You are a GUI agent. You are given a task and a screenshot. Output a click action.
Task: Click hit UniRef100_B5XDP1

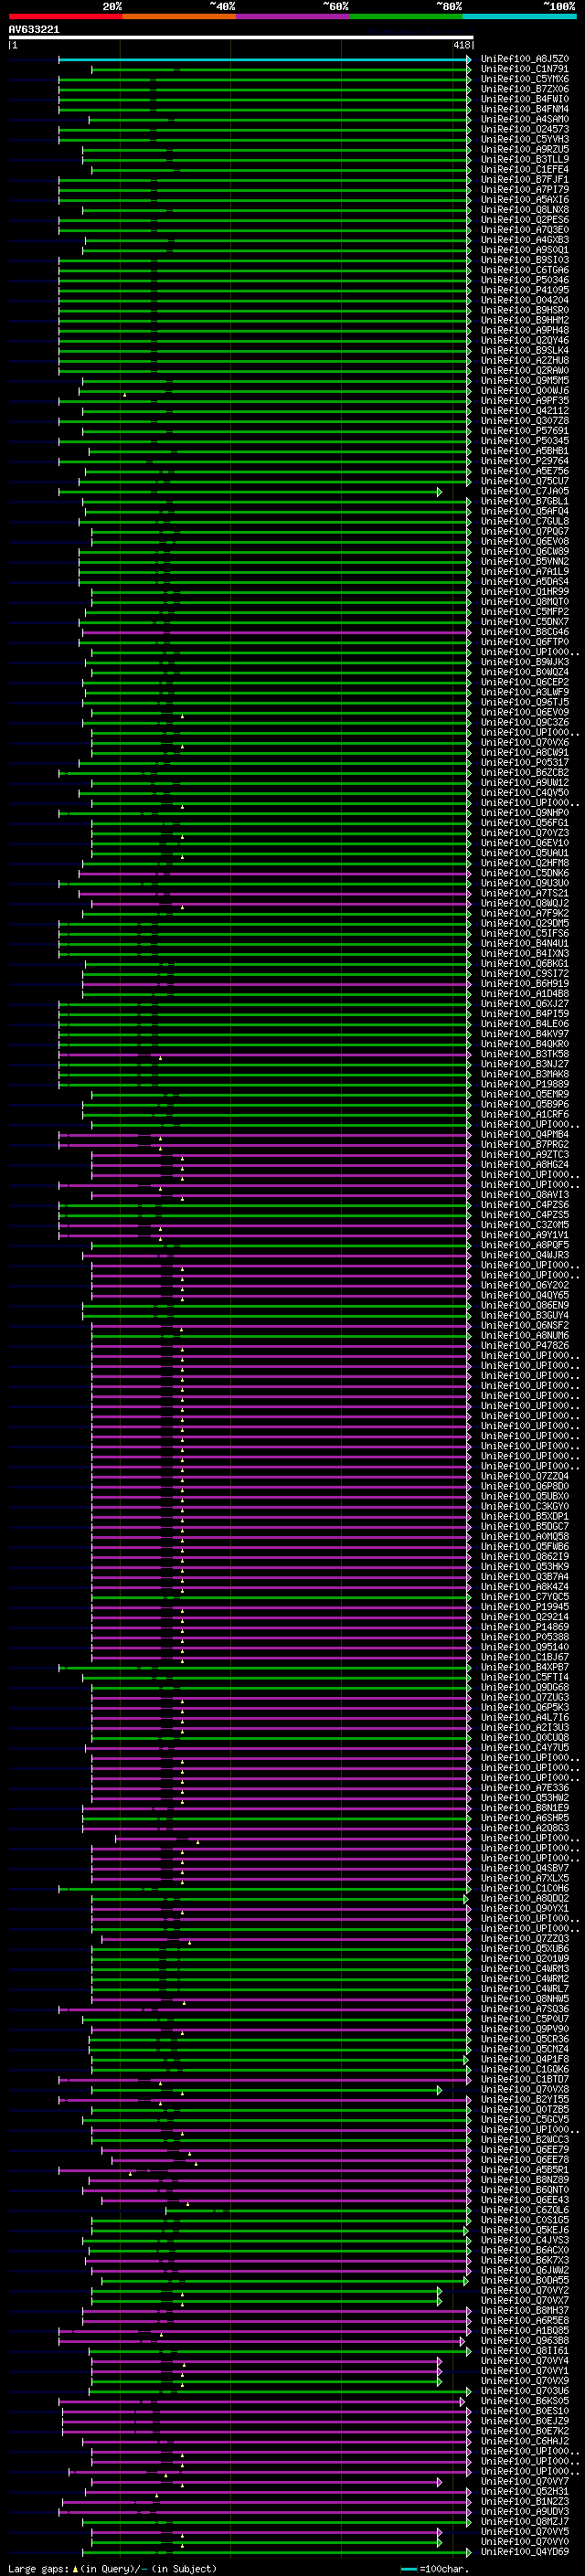point(525,1517)
